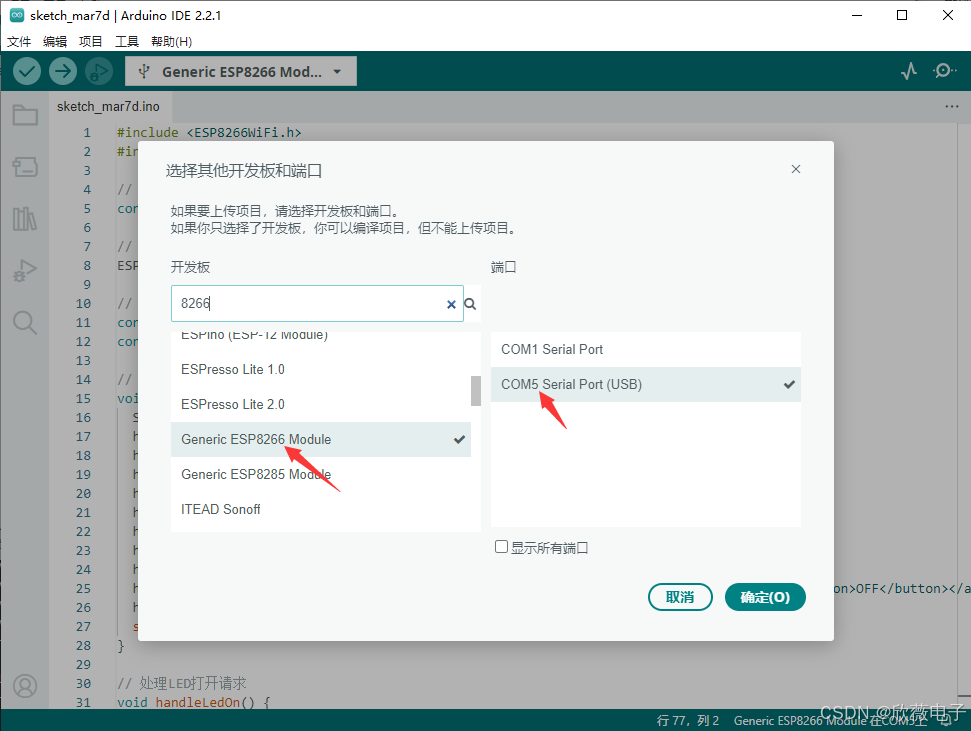The image size is (971, 731).
Task: Close the board and port dialog
Action: point(796,169)
